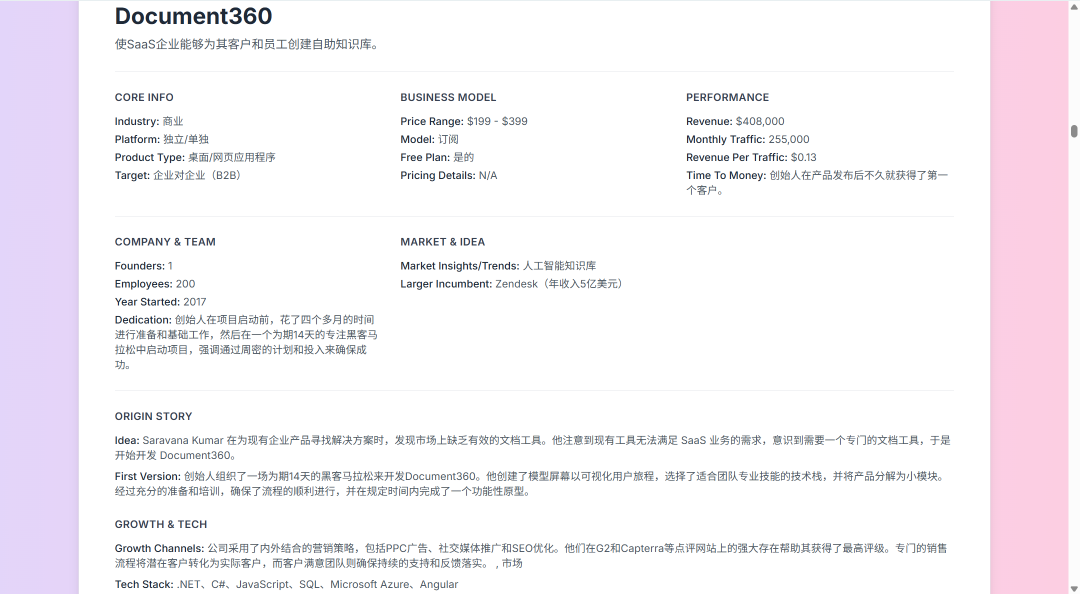The image size is (1080, 594).
Task: Click the COMPANY & TEAM heading
Action: [x=165, y=242]
